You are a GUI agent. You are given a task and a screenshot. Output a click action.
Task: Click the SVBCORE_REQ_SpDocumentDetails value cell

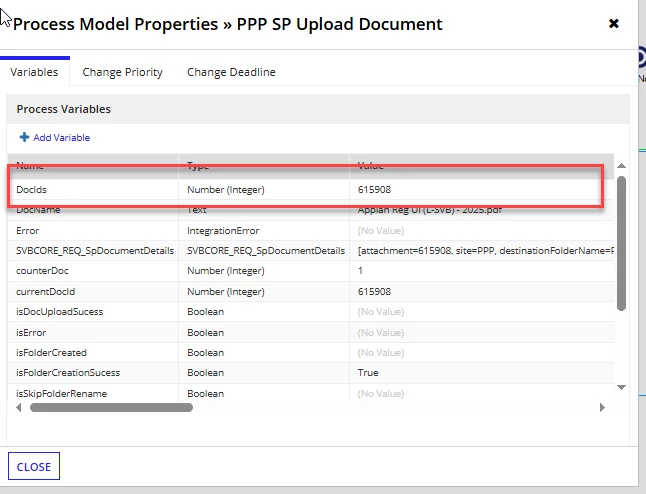[x=482, y=251]
